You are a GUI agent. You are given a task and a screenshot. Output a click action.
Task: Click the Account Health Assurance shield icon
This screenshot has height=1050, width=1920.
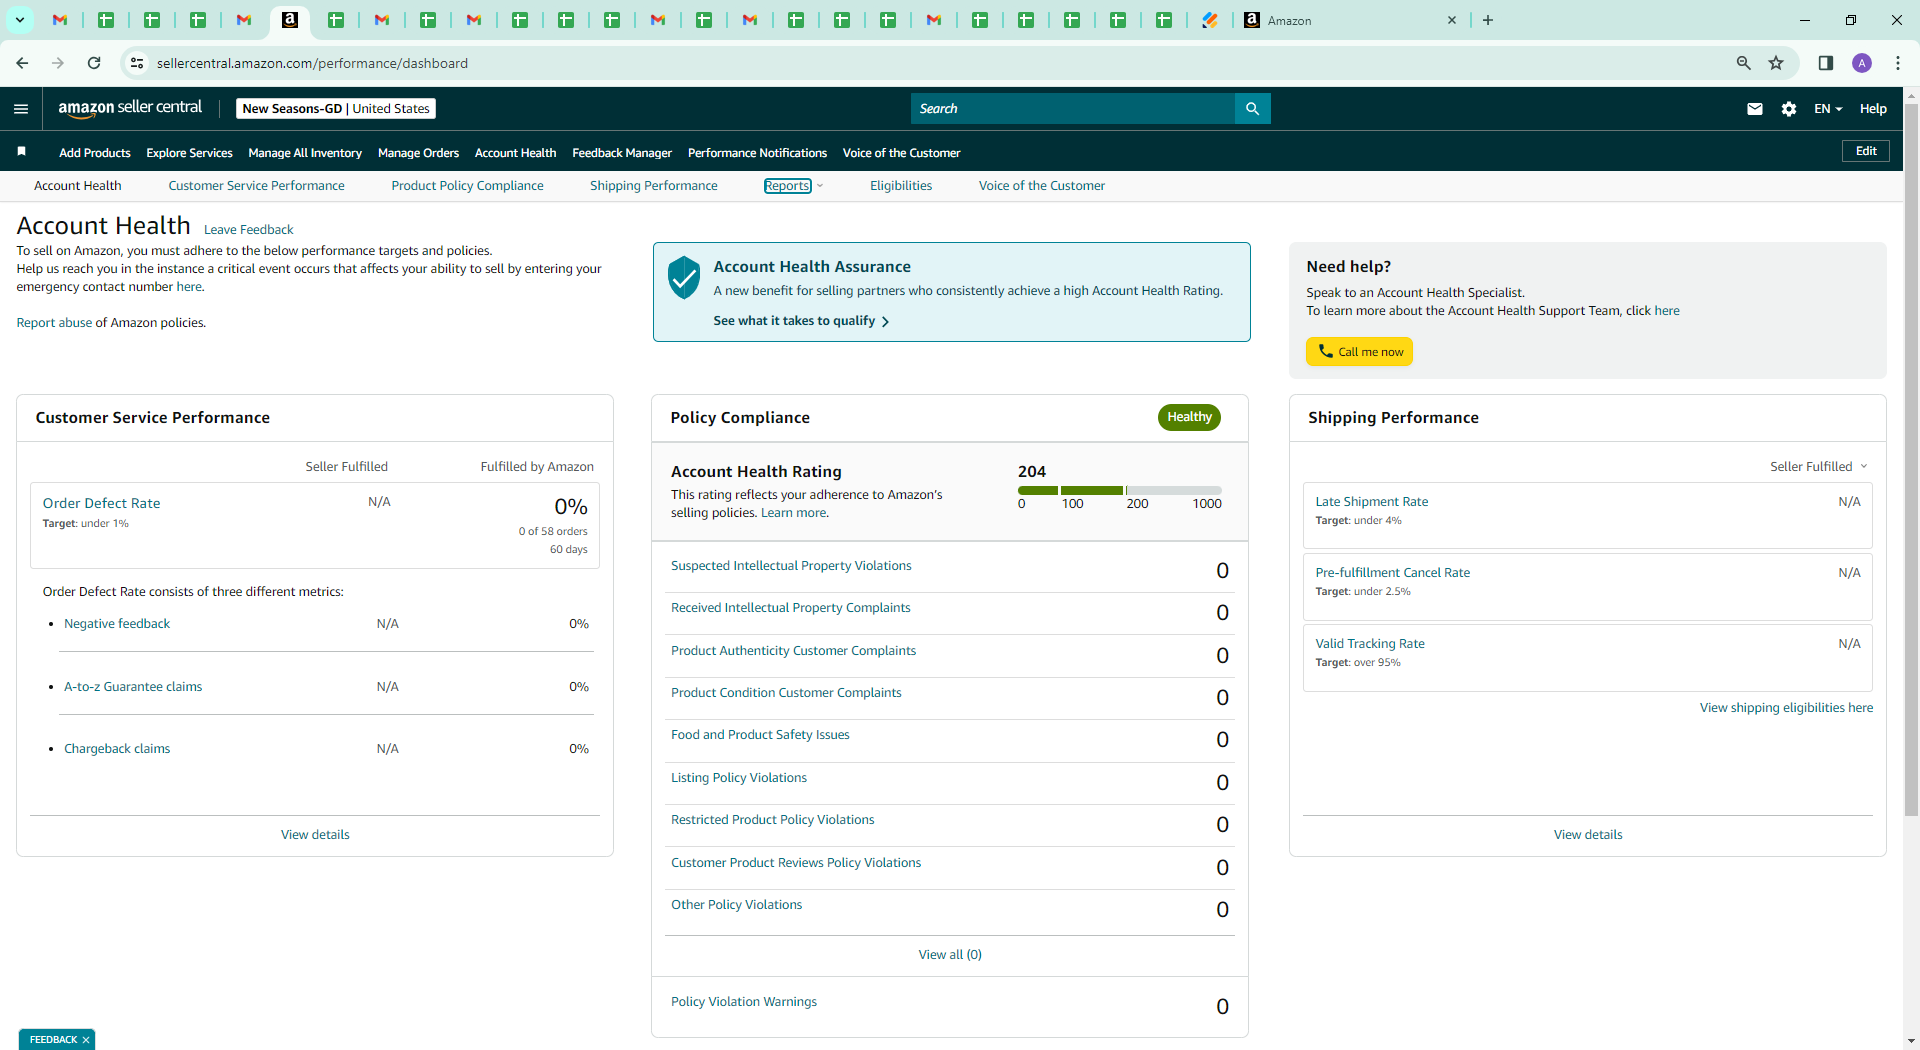tap(684, 277)
